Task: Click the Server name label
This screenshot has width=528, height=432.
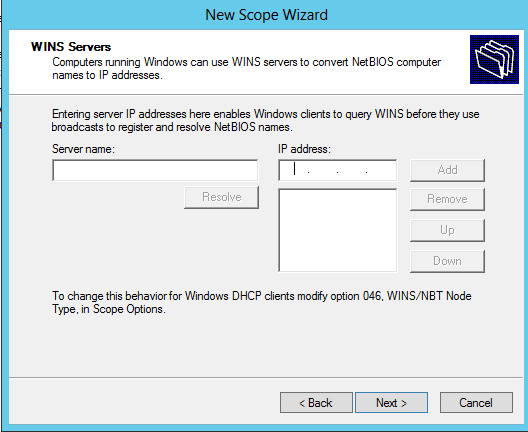Action: tap(84, 149)
